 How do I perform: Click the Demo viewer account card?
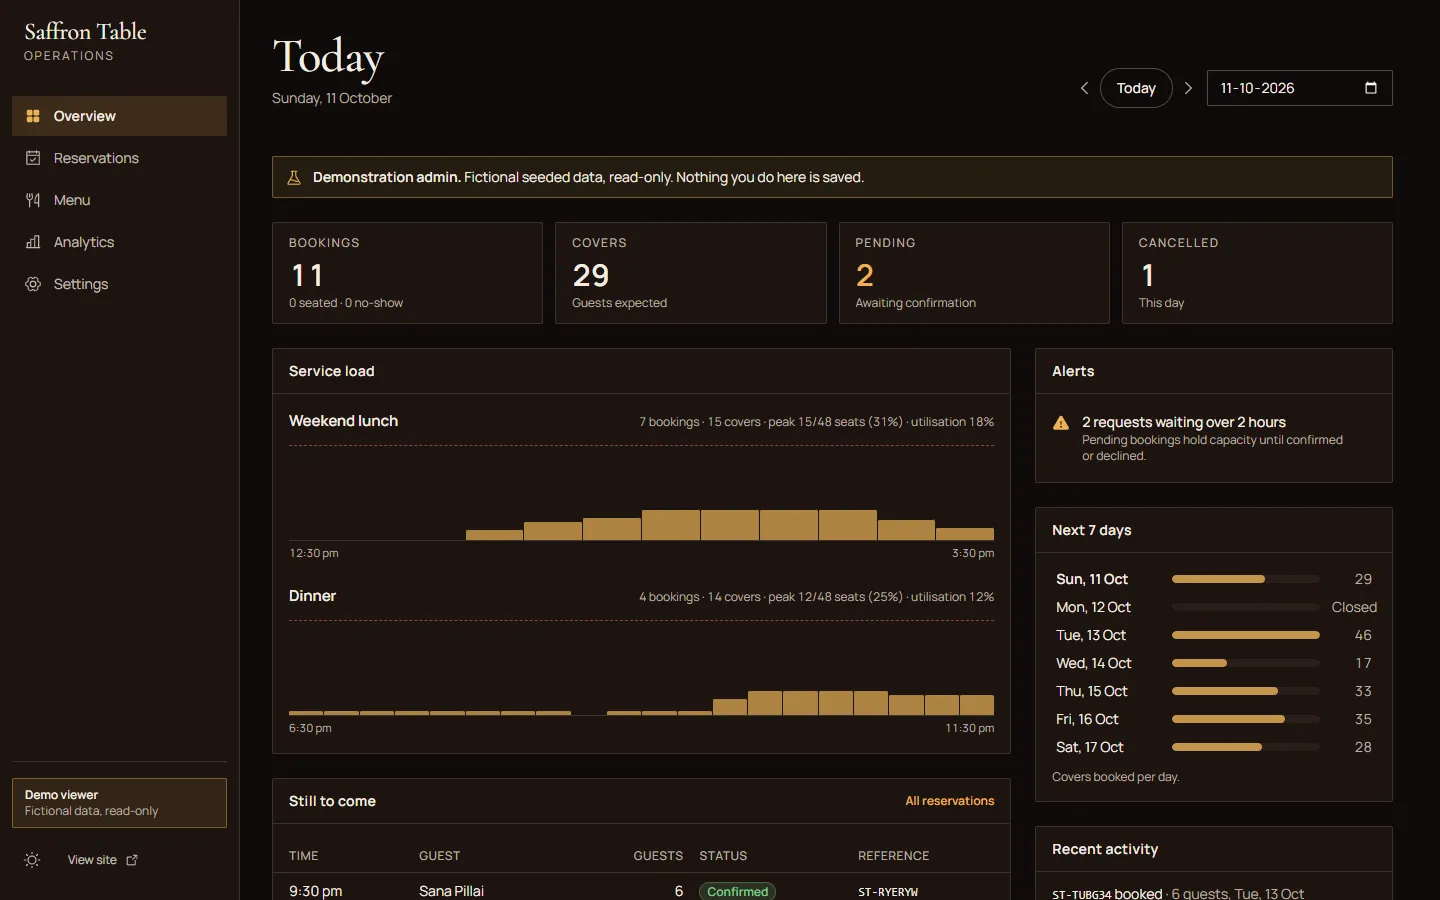(x=119, y=803)
